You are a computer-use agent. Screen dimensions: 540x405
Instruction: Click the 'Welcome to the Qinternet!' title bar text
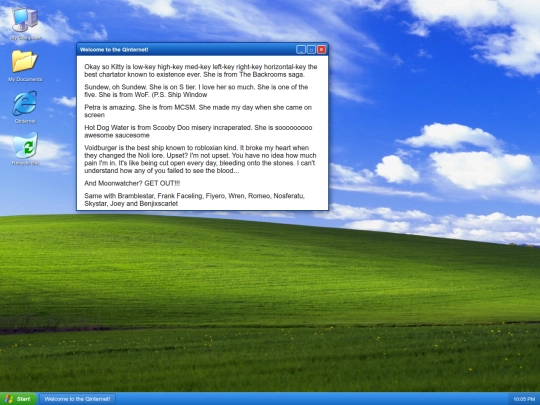click(114, 50)
